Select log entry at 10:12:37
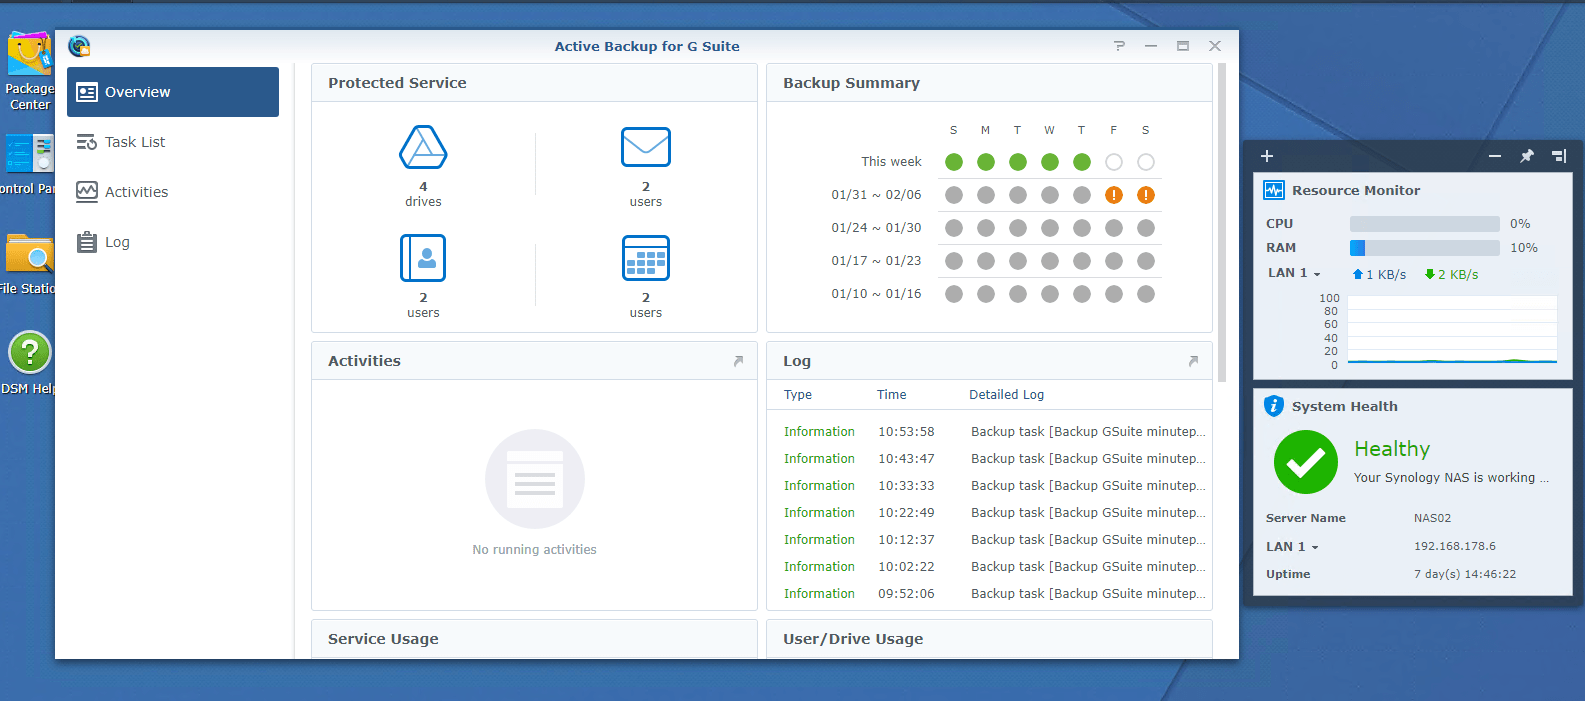This screenshot has height=701, width=1585. [989, 540]
